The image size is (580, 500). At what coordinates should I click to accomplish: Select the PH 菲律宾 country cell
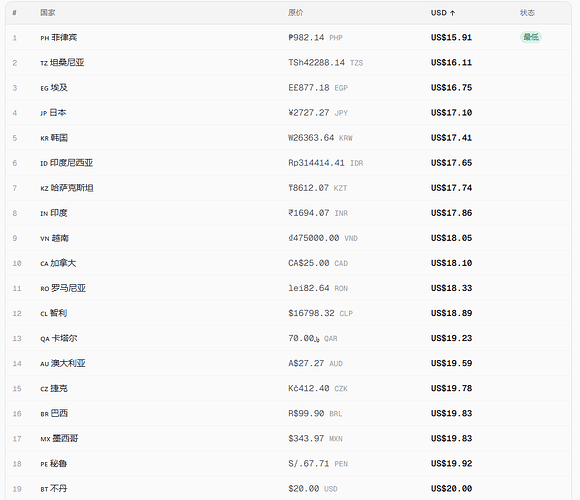(59, 38)
